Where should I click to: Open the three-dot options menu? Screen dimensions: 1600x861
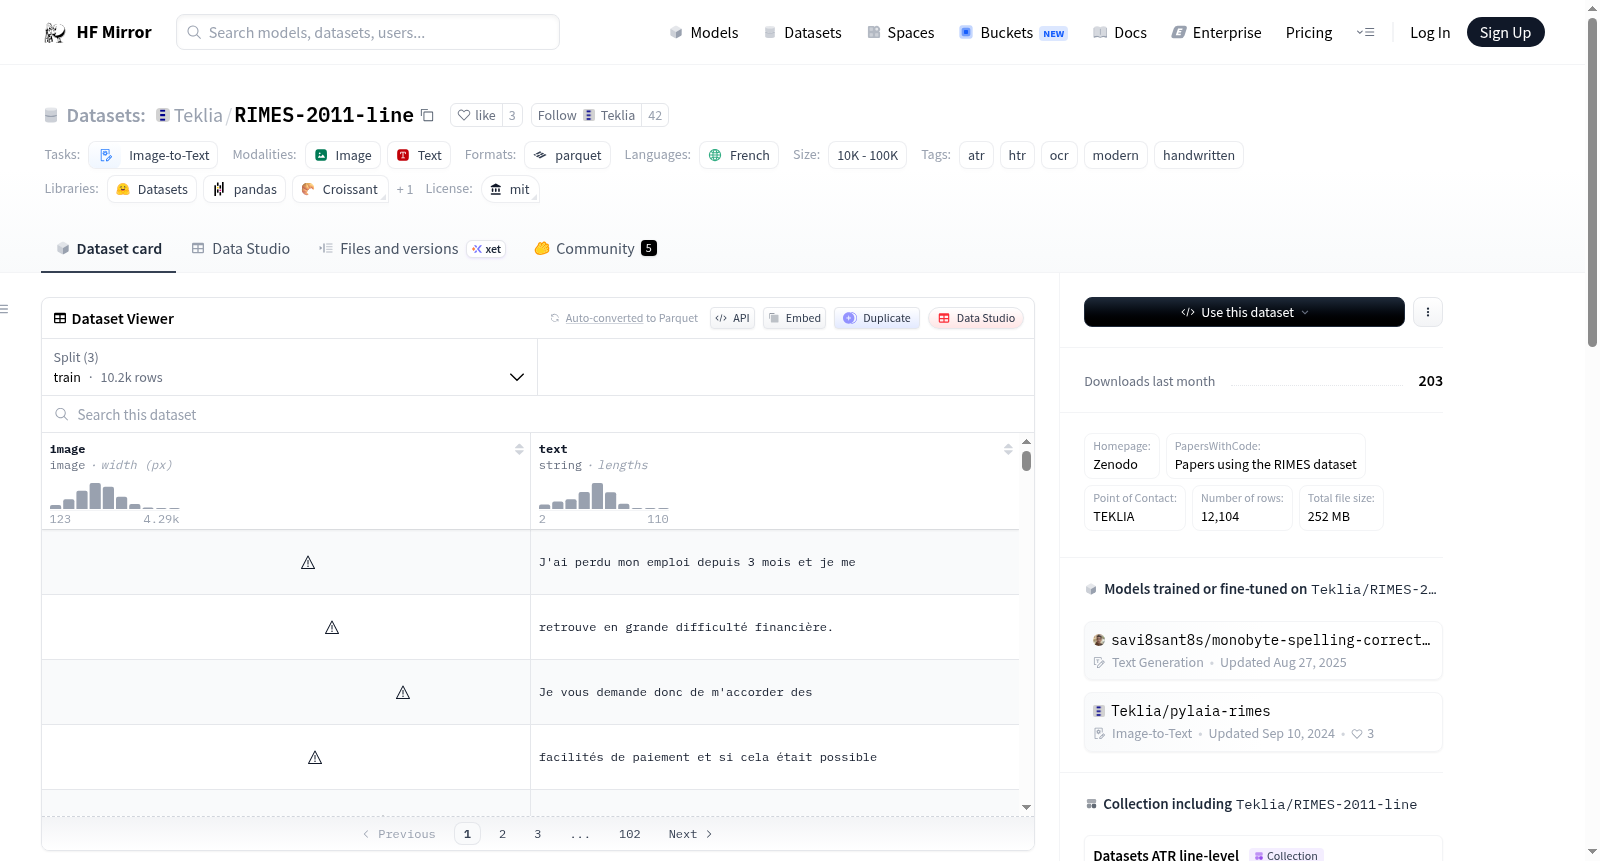point(1428,312)
